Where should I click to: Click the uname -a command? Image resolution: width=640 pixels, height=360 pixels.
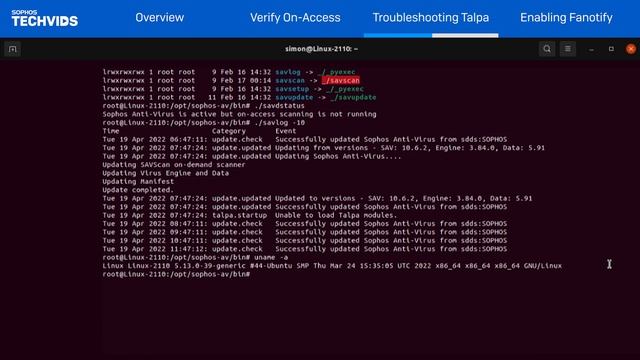pyautogui.click(x=271, y=258)
